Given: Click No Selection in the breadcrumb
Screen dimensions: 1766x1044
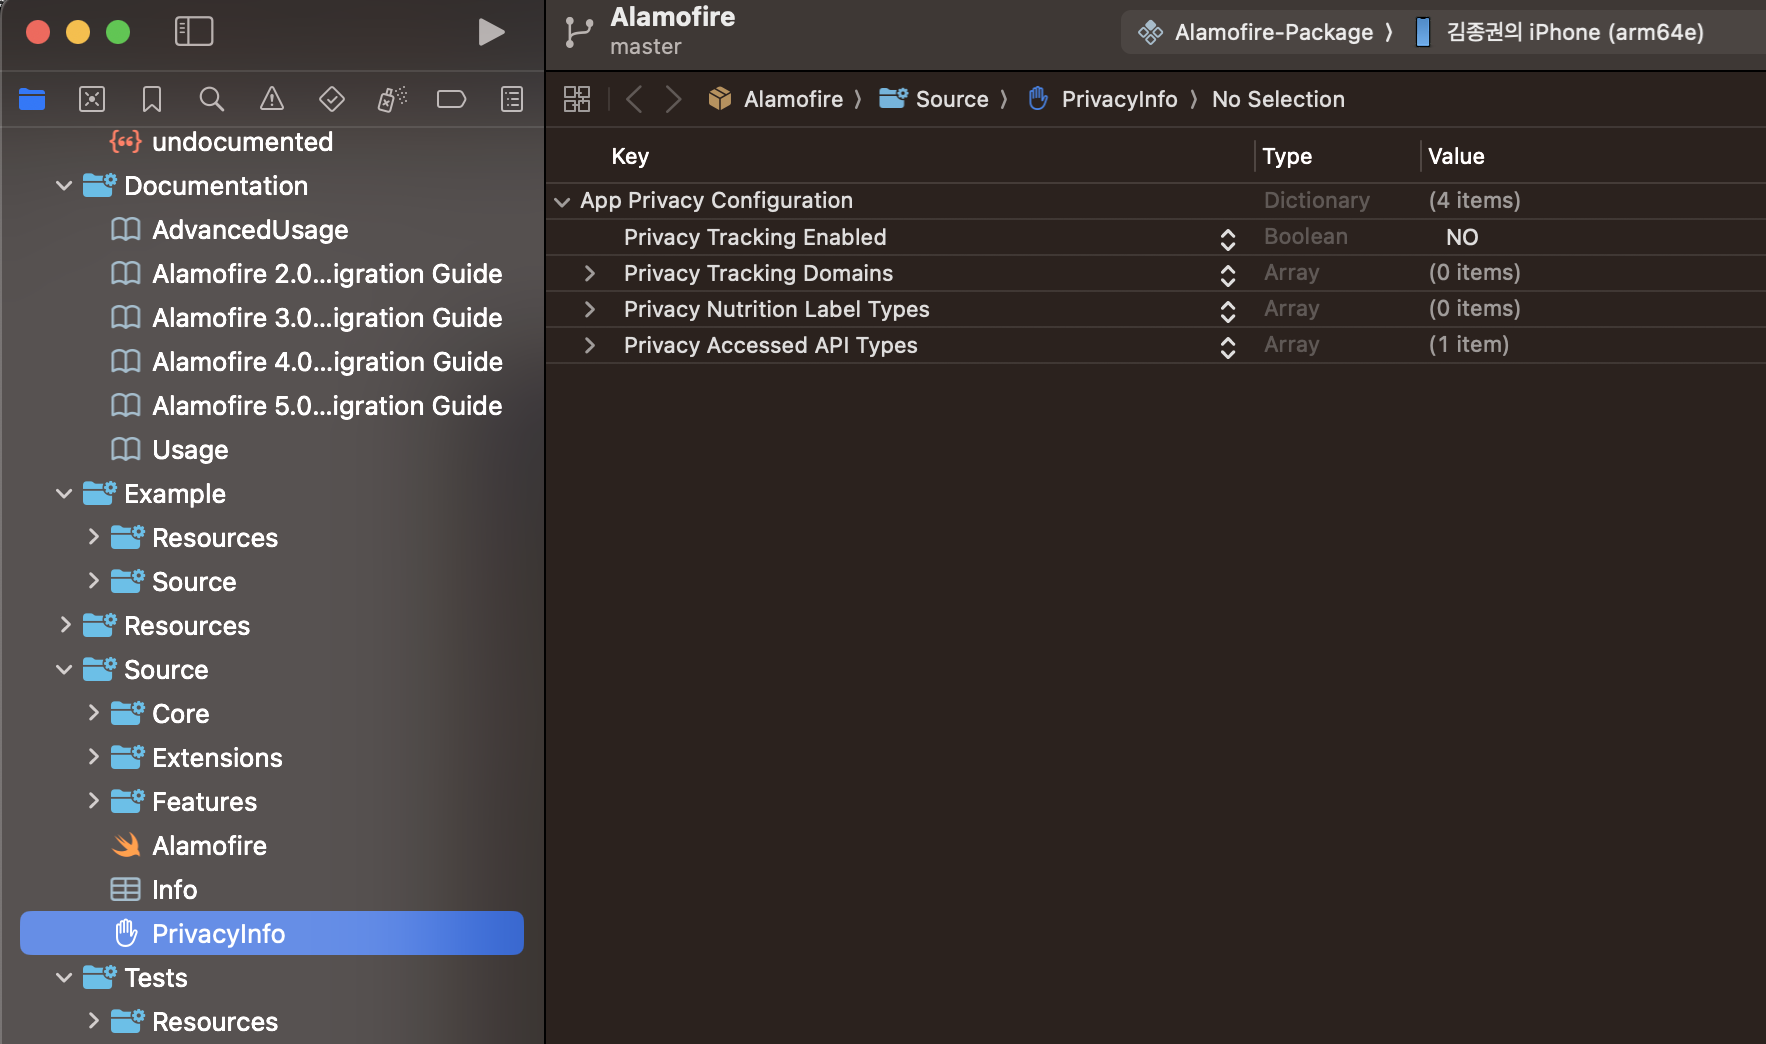Looking at the screenshot, I should tap(1278, 99).
